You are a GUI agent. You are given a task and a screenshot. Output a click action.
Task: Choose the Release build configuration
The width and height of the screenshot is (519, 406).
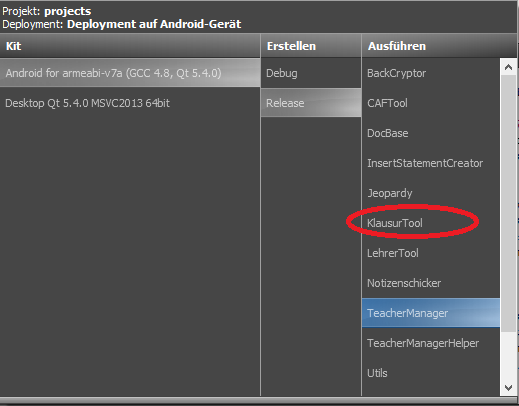coord(311,103)
